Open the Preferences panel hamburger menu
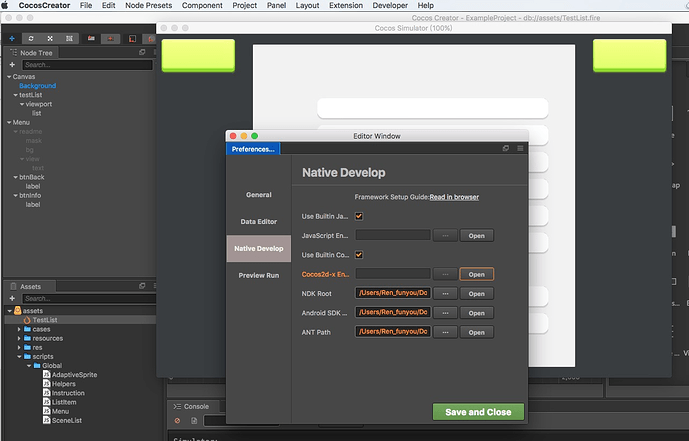 (520, 148)
